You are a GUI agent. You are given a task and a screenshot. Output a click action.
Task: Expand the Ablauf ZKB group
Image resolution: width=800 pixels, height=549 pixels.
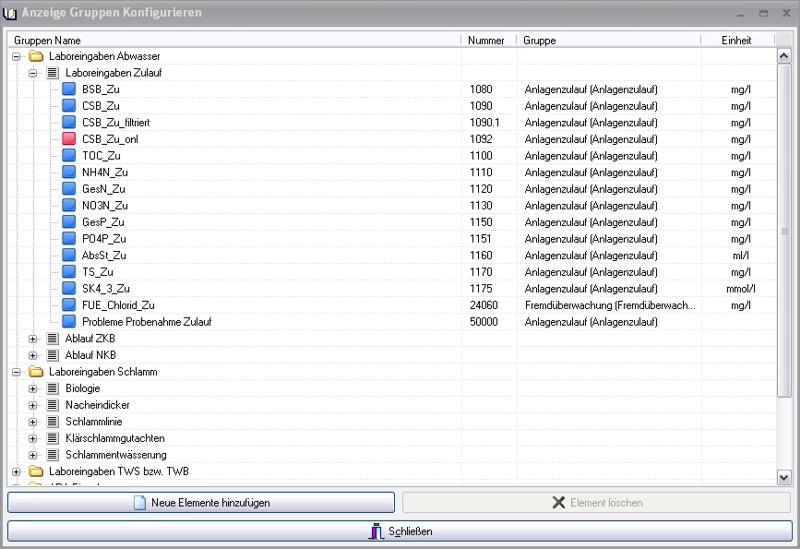(32, 338)
